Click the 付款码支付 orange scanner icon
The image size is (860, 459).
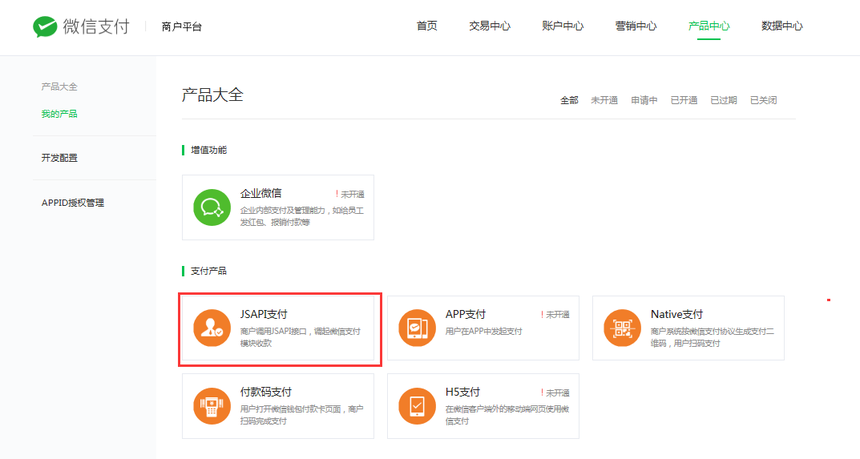pyautogui.click(x=212, y=406)
